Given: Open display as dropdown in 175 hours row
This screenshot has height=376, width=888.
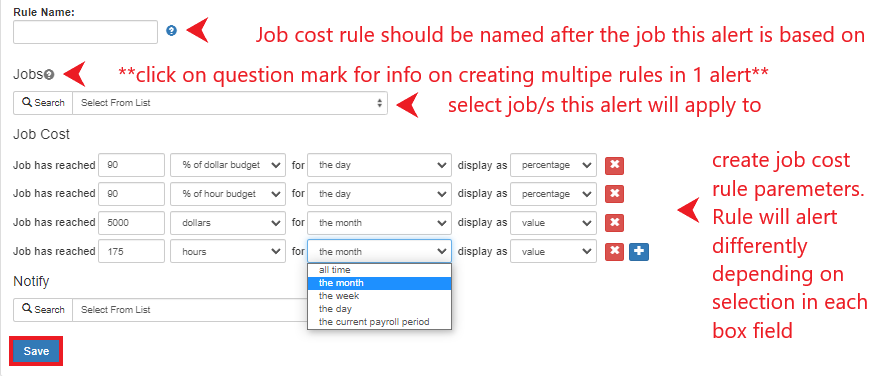Looking at the screenshot, I should (x=553, y=251).
